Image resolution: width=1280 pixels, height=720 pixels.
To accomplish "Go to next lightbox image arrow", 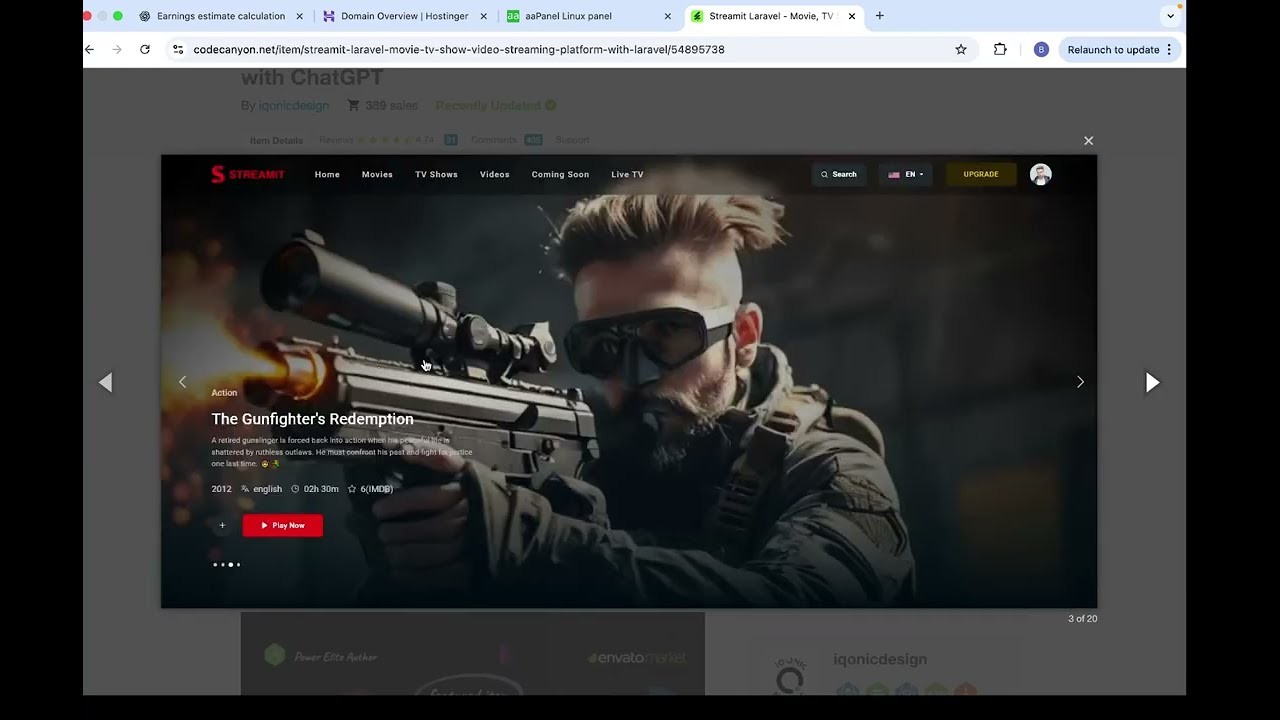I will pos(1152,382).
